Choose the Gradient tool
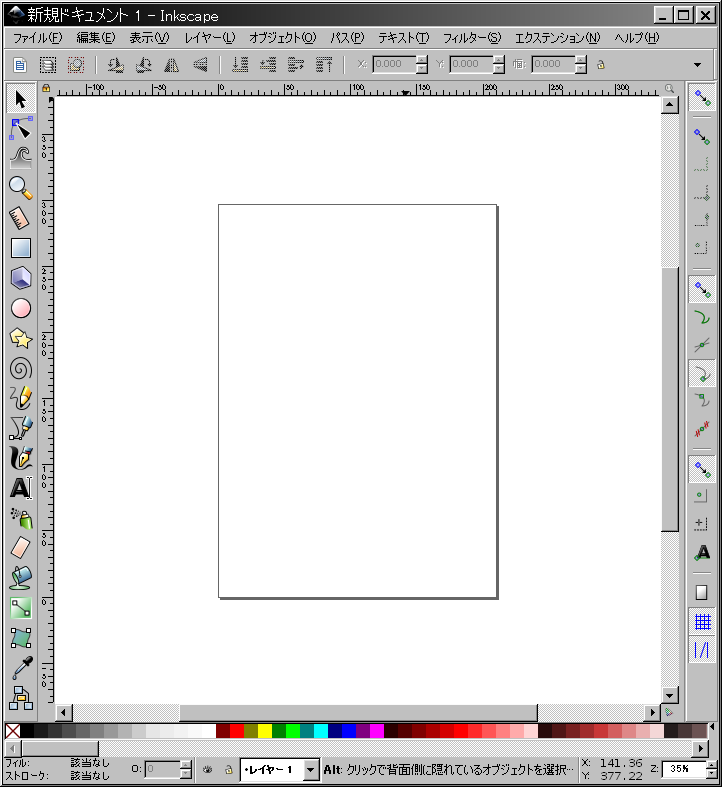Image resolution: width=722 pixels, height=787 pixels. click(21, 608)
